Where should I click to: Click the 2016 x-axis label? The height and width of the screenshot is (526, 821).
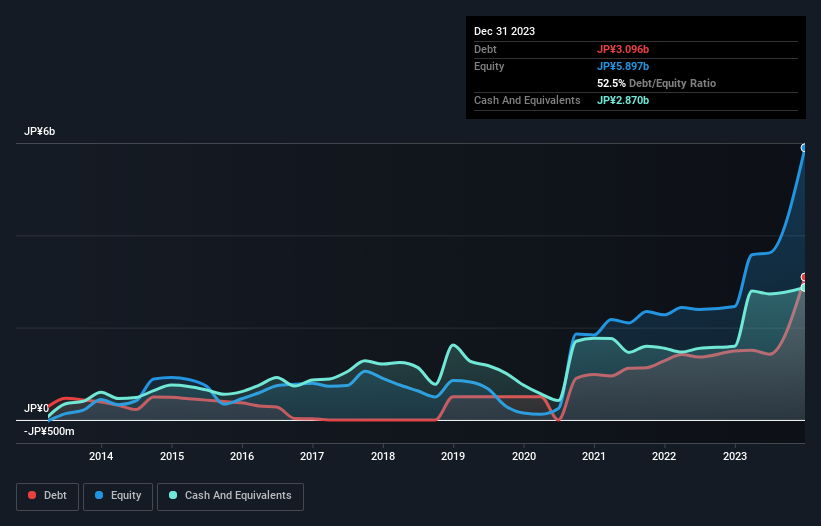pos(242,456)
